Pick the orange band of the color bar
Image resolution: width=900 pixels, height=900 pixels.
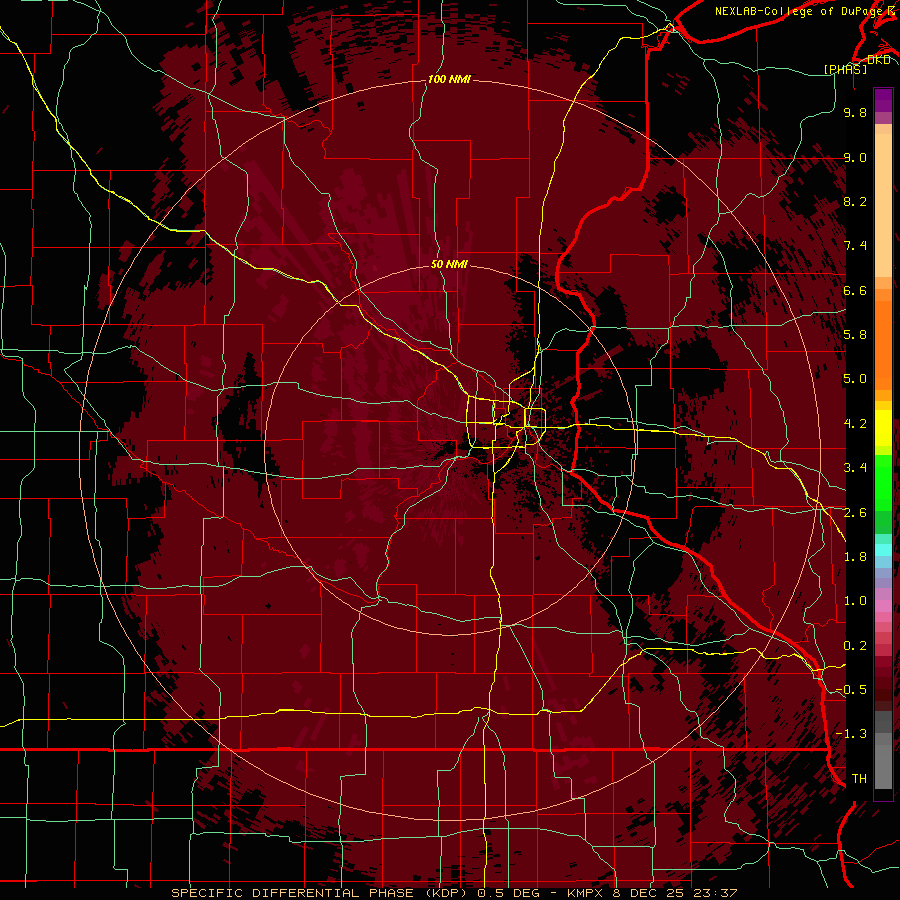[883, 344]
